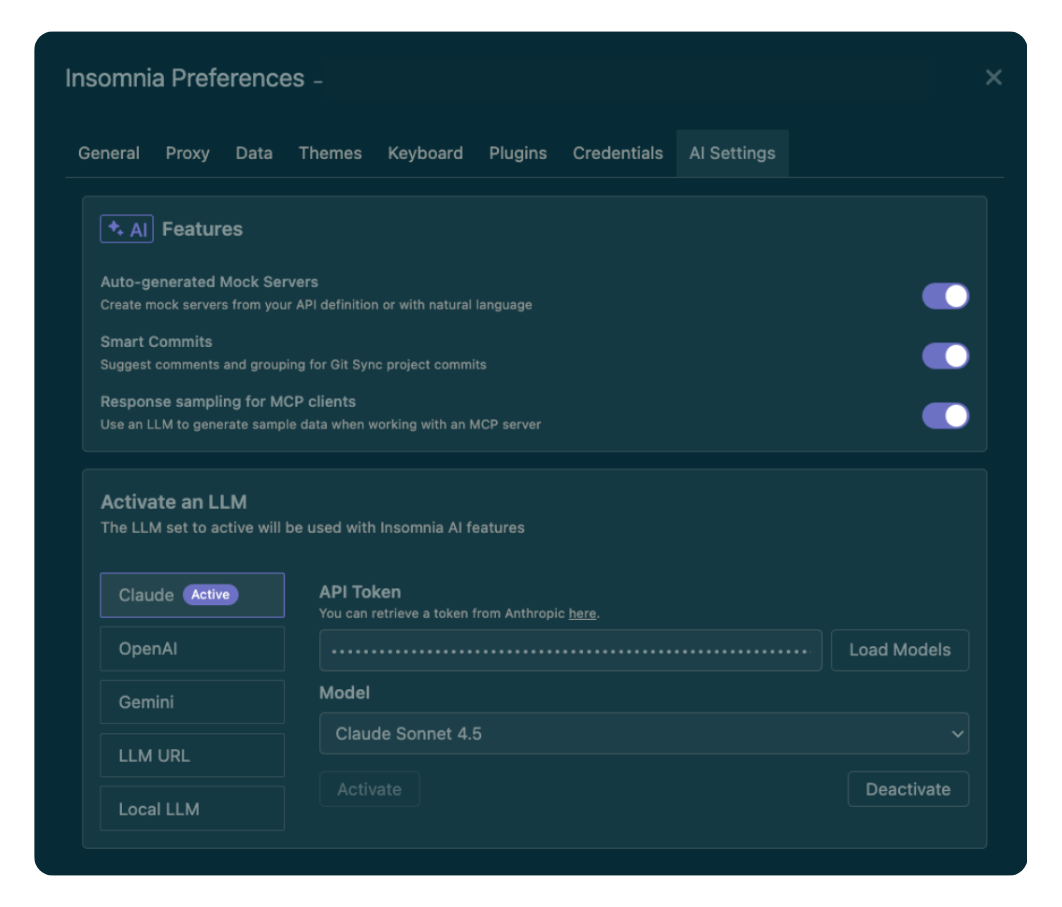
Task: Close the Insomnia Preferences dialog
Action: pos(993,78)
